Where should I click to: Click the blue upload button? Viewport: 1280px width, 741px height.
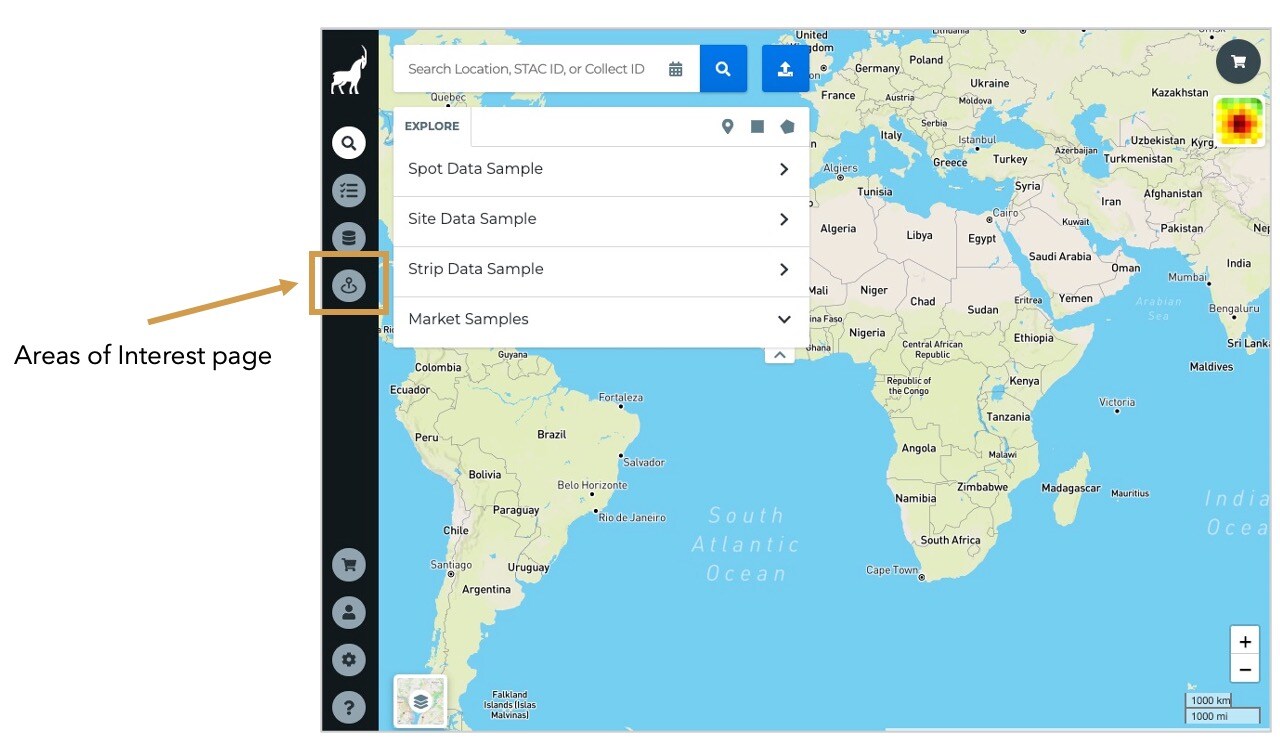click(x=785, y=69)
